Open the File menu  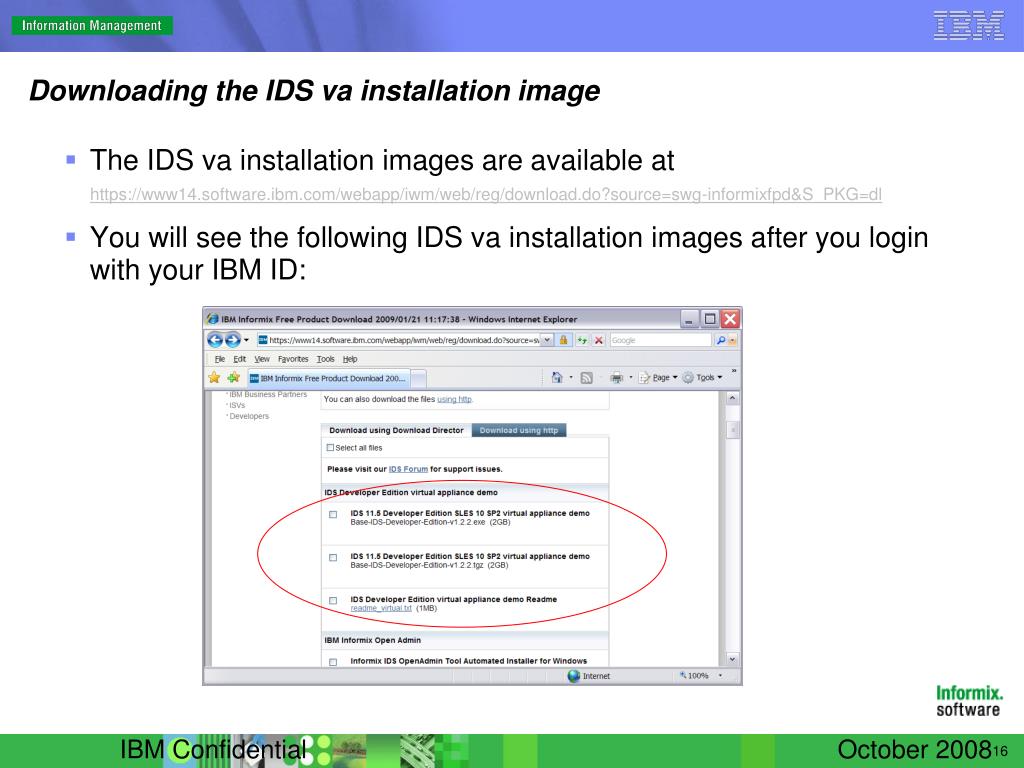pyautogui.click(x=219, y=359)
